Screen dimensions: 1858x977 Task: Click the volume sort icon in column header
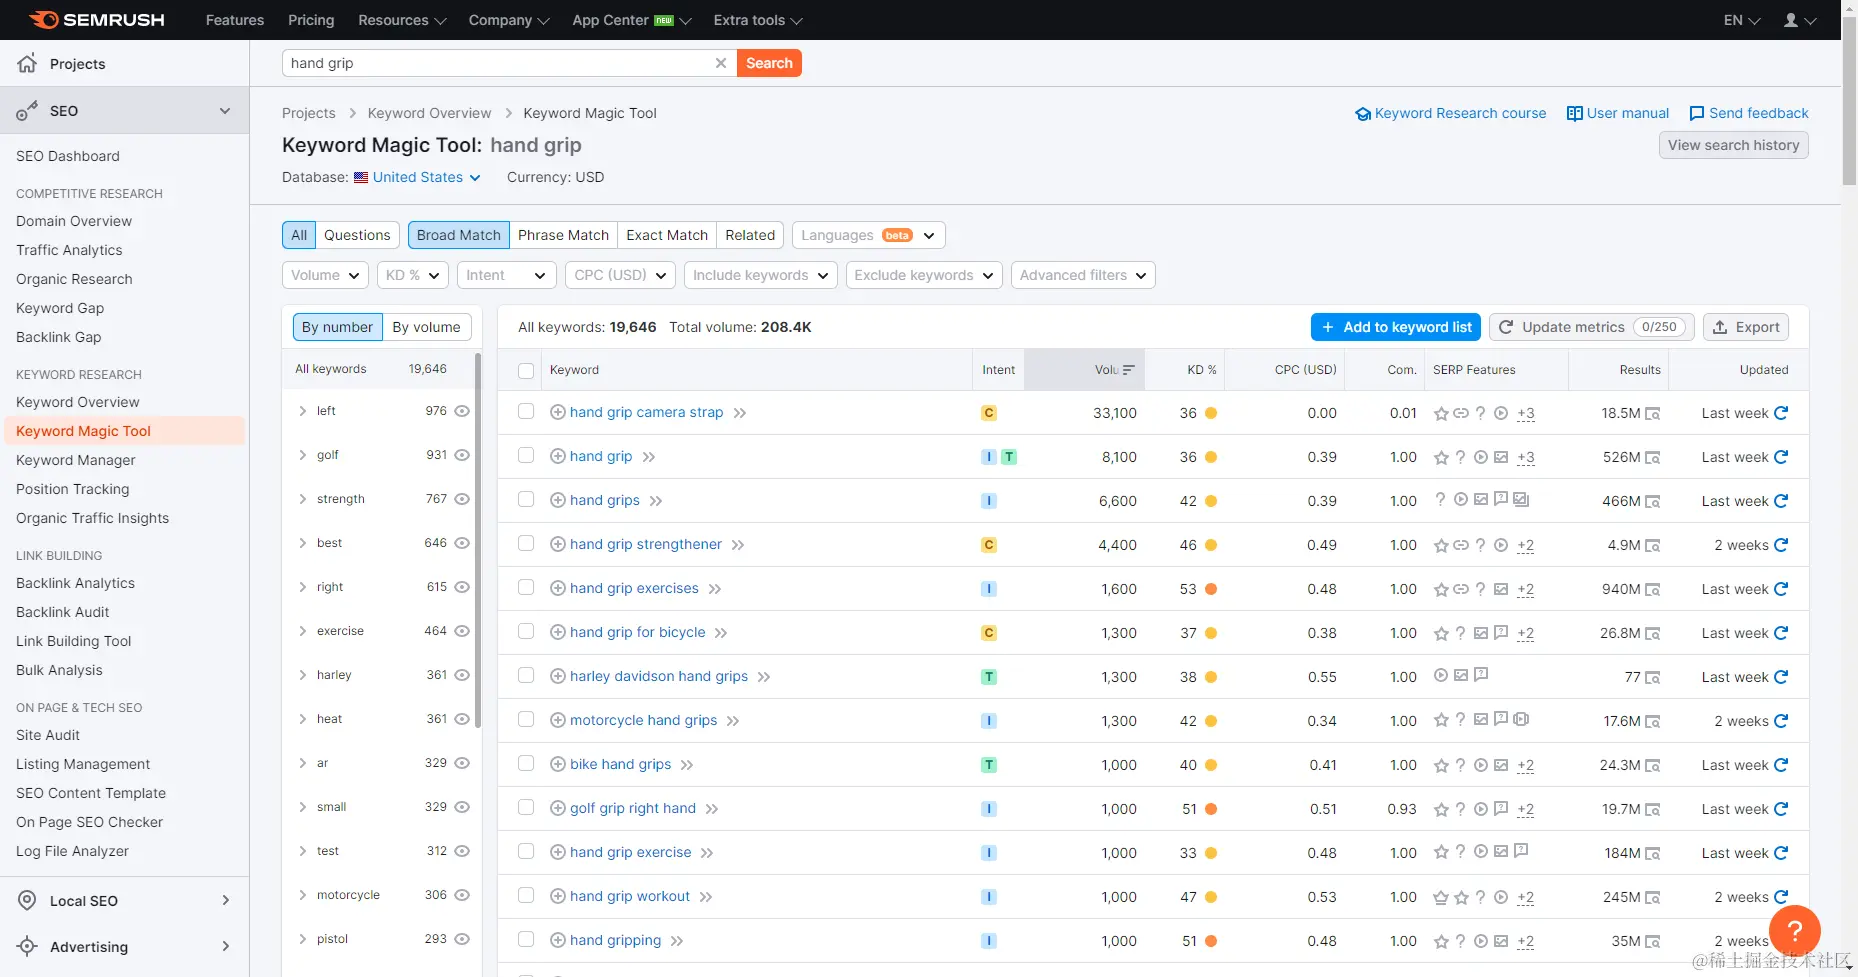click(1128, 370)
